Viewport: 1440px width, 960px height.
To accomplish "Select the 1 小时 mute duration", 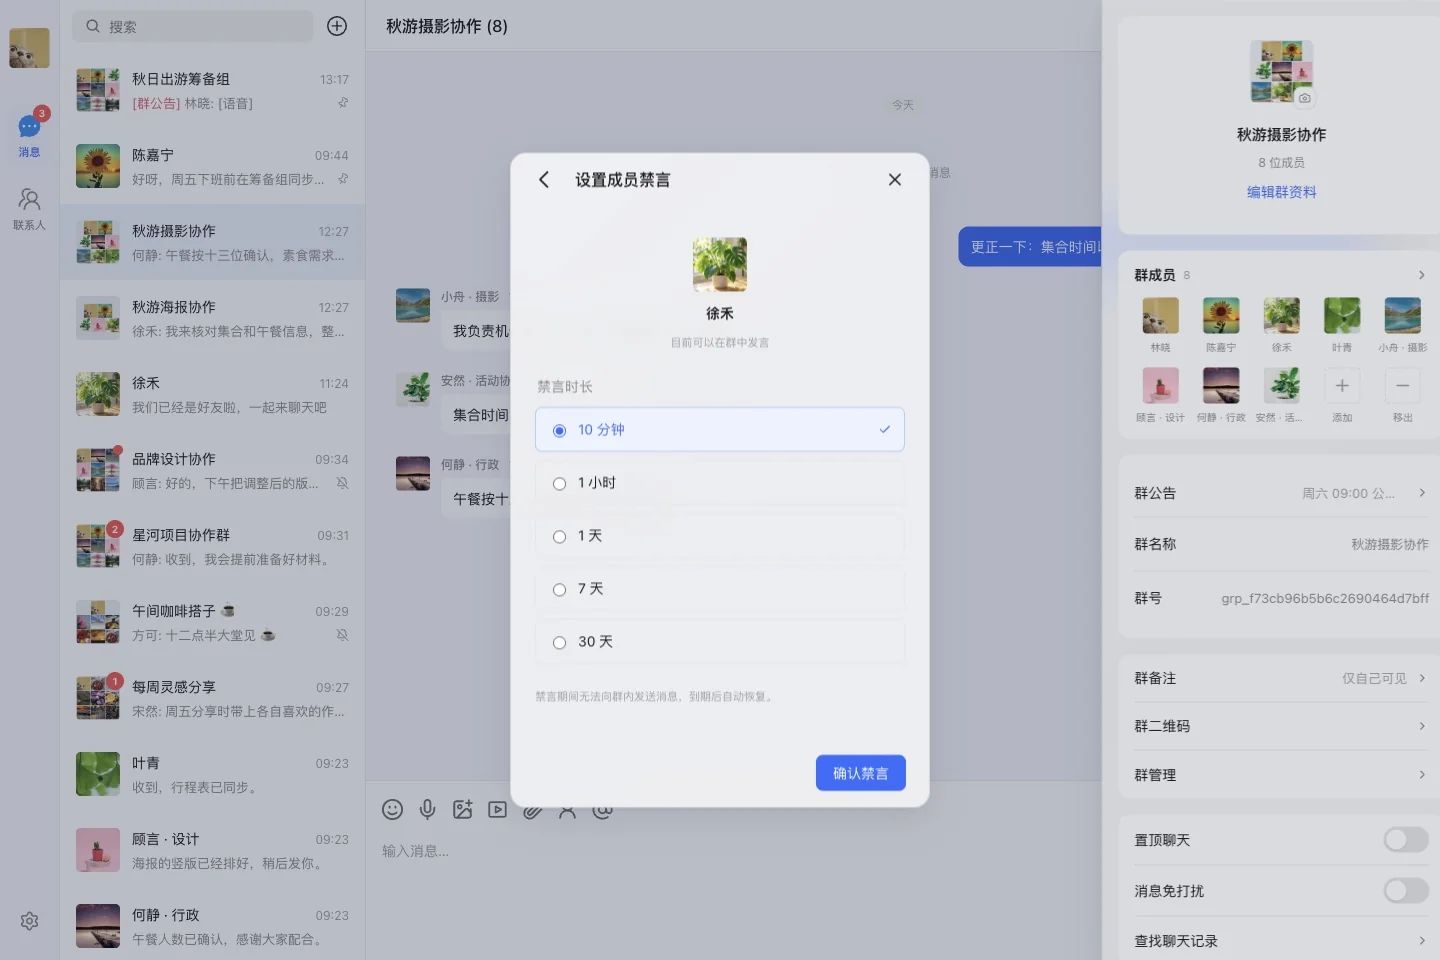I will tap(720, 483).
